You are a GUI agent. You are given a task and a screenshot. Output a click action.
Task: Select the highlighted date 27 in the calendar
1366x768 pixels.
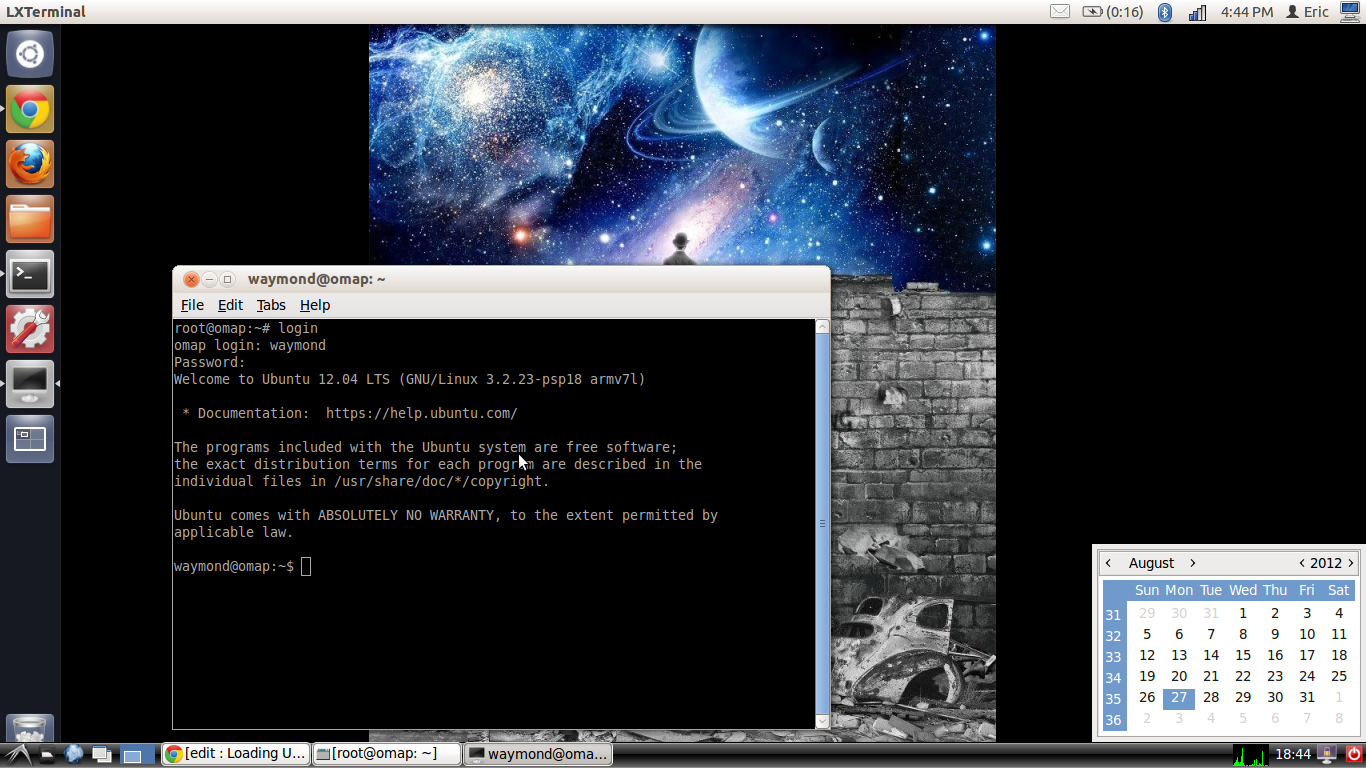coord(1178,697)
